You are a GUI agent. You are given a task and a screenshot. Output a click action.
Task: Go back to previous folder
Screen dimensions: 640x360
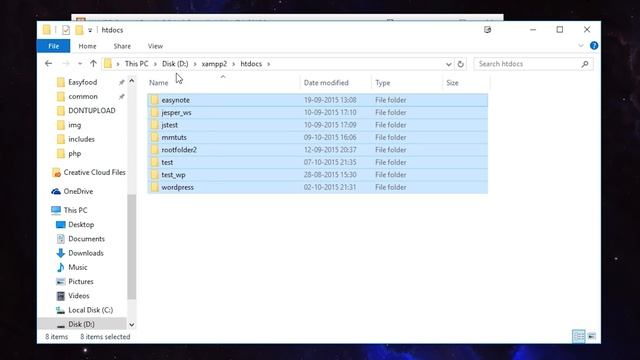click(49, 64)
